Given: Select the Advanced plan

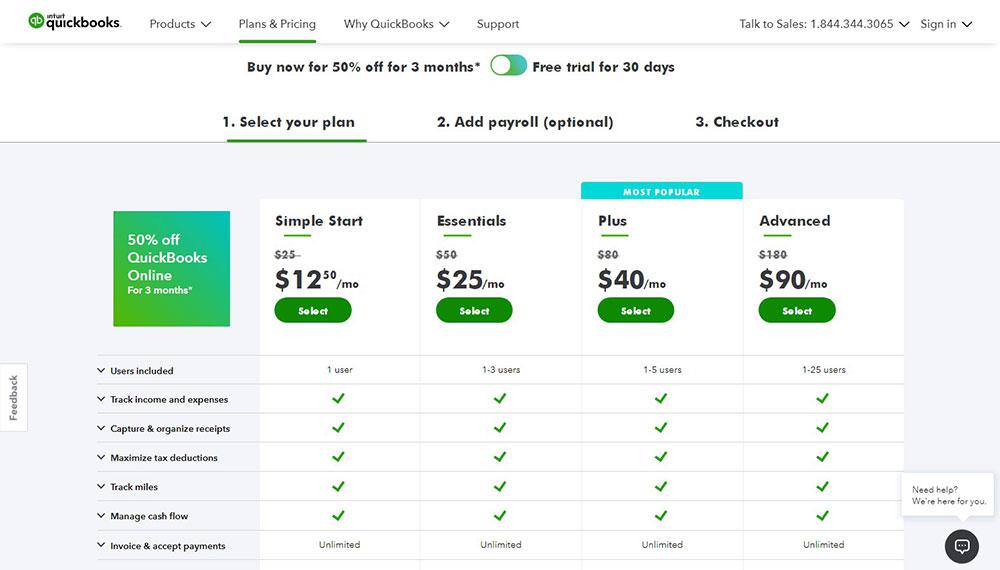Looking at the screenshot, I should tap(797, 311).
